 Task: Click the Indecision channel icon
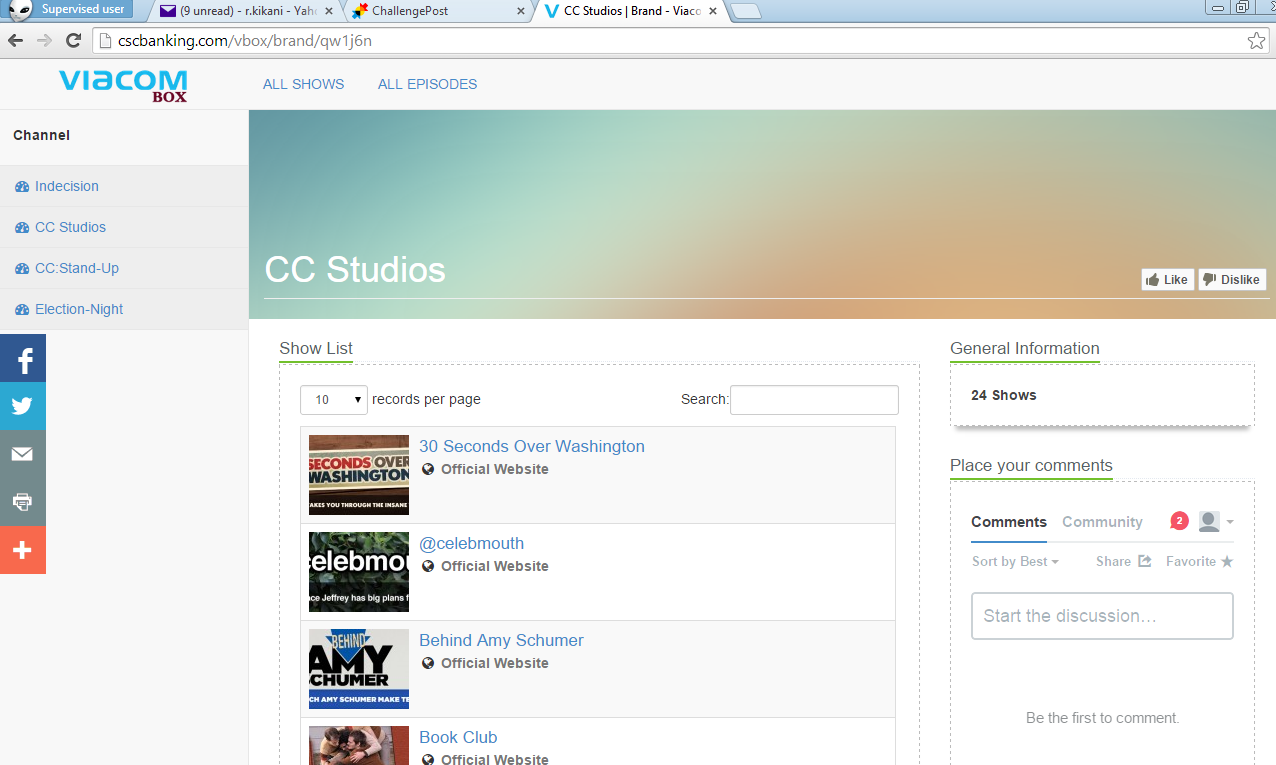[22, 187]
